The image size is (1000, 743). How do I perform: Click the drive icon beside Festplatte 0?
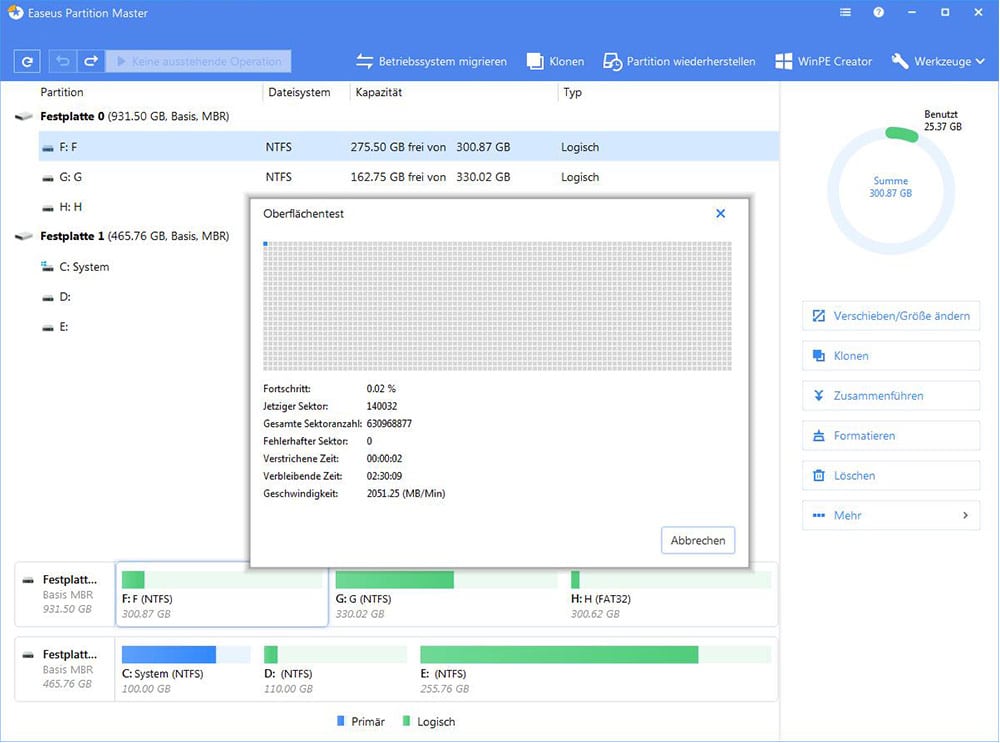pos(24,116)
